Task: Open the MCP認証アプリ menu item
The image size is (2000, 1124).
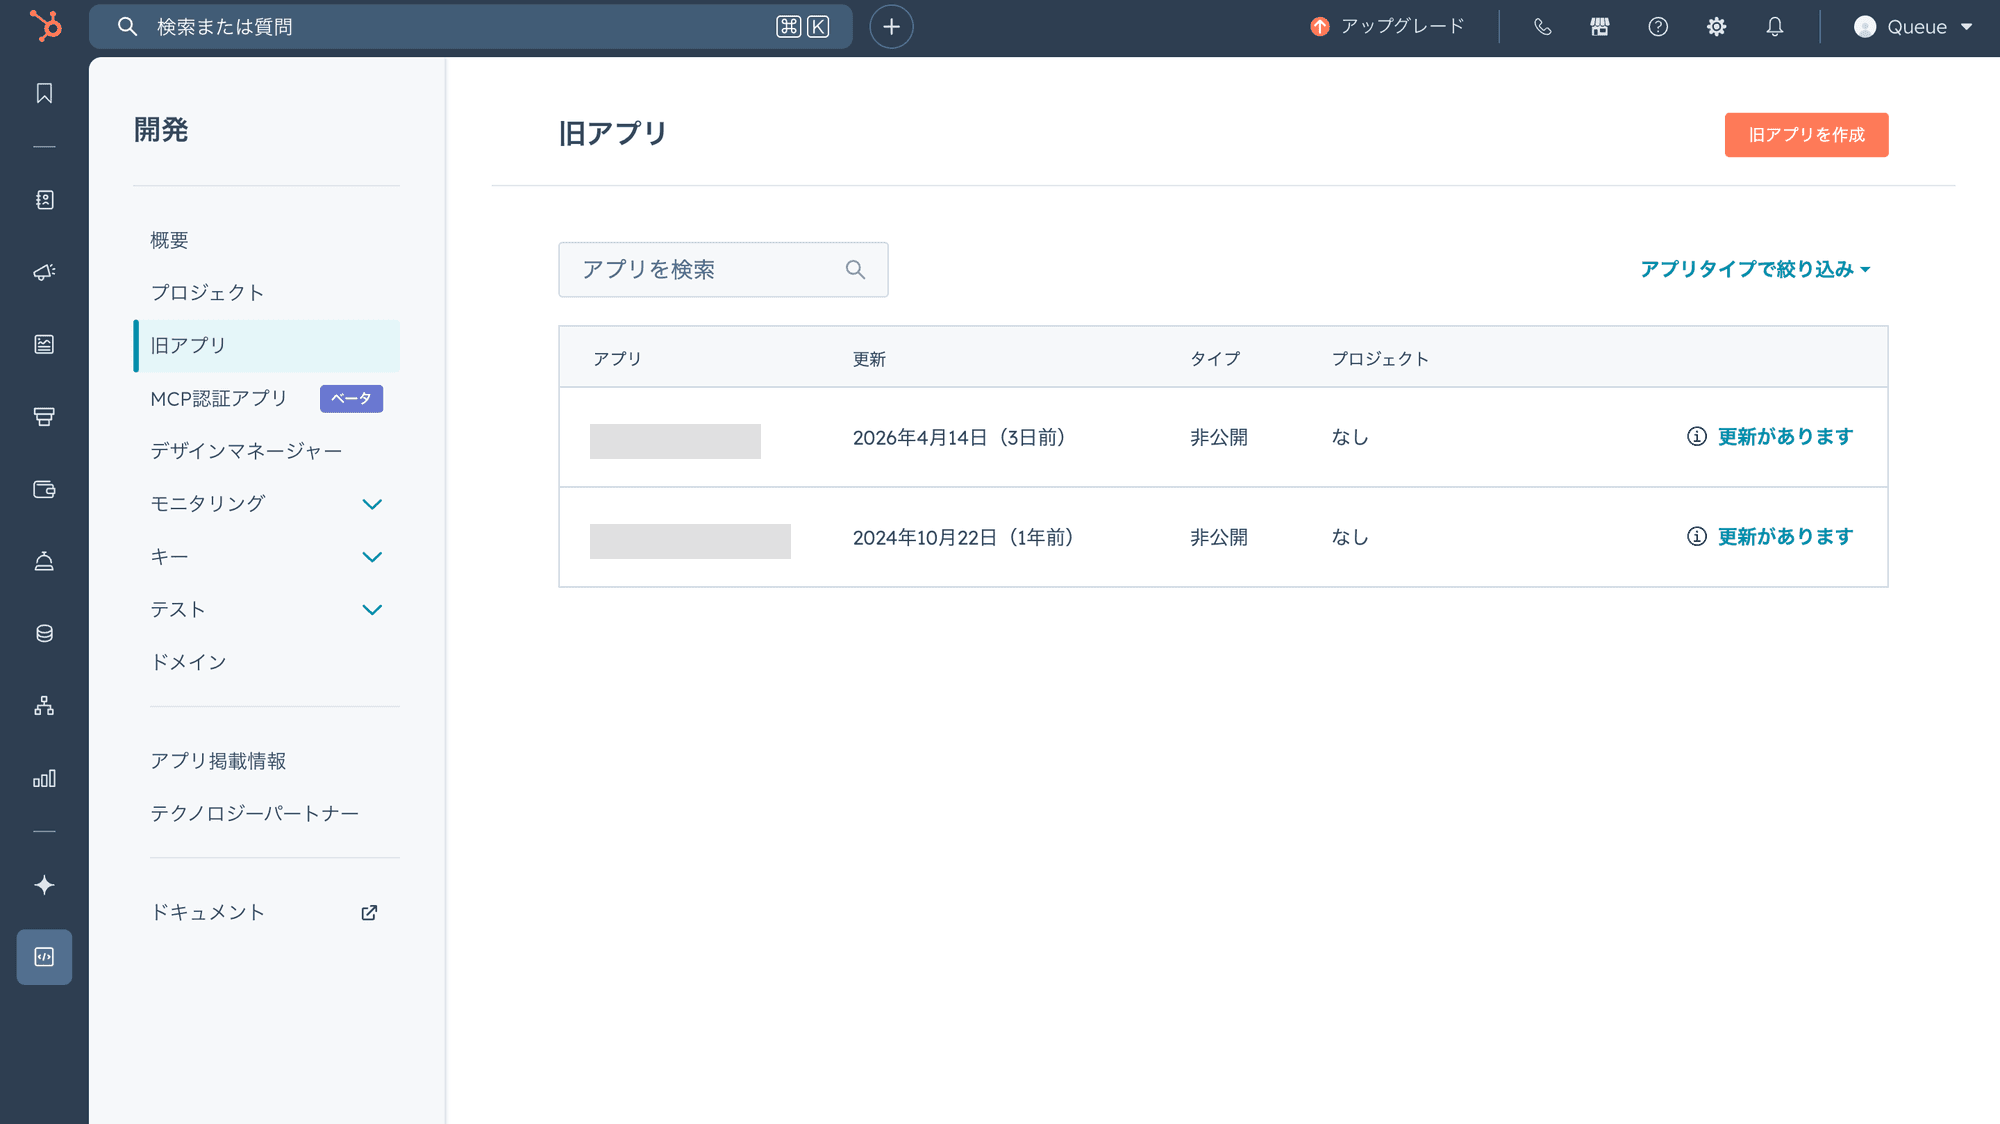Action: coord(218,398)
